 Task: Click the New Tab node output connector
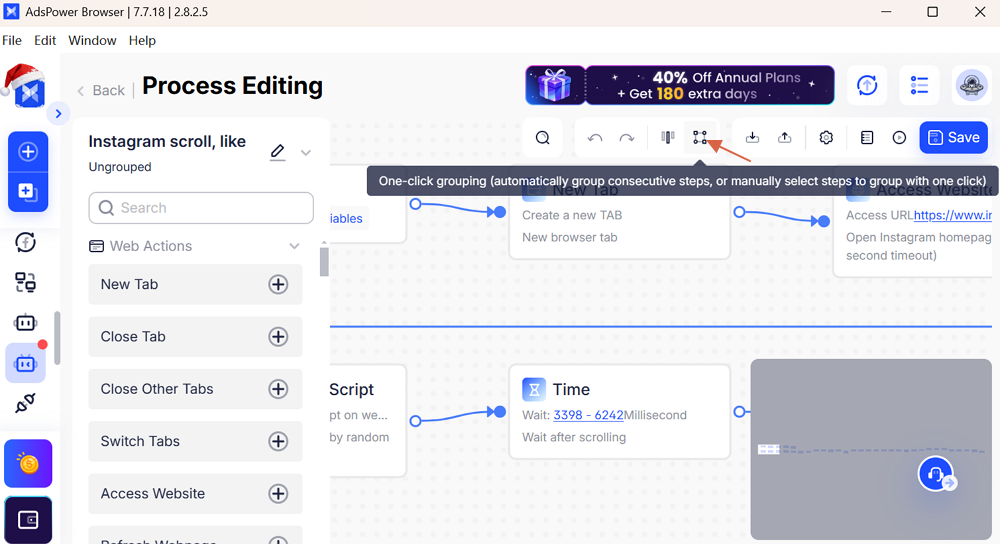[x=739, y=212]
